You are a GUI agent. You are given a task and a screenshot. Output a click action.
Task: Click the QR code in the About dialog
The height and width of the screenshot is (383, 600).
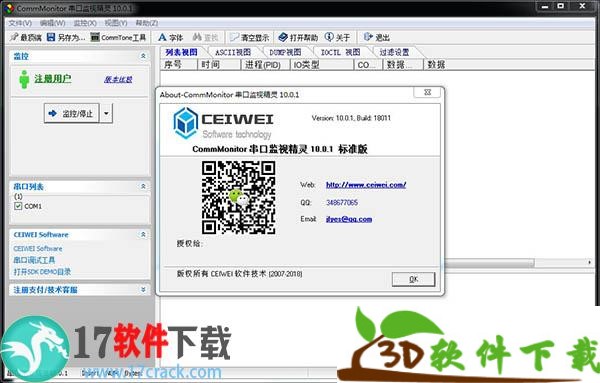pos(238,197)
